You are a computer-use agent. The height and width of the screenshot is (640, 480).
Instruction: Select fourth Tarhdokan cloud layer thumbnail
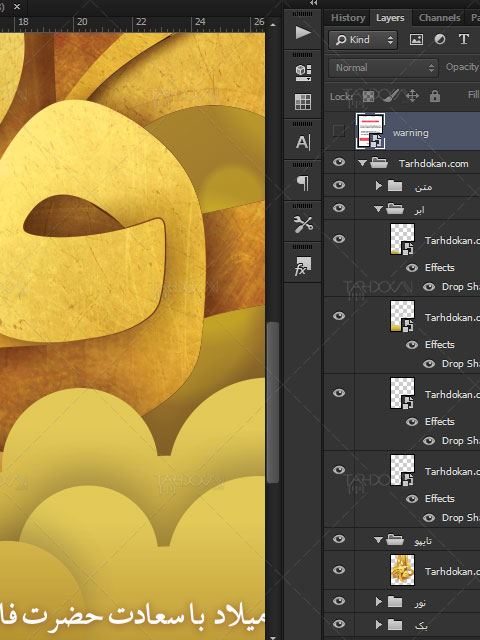[x=402, y=470]
